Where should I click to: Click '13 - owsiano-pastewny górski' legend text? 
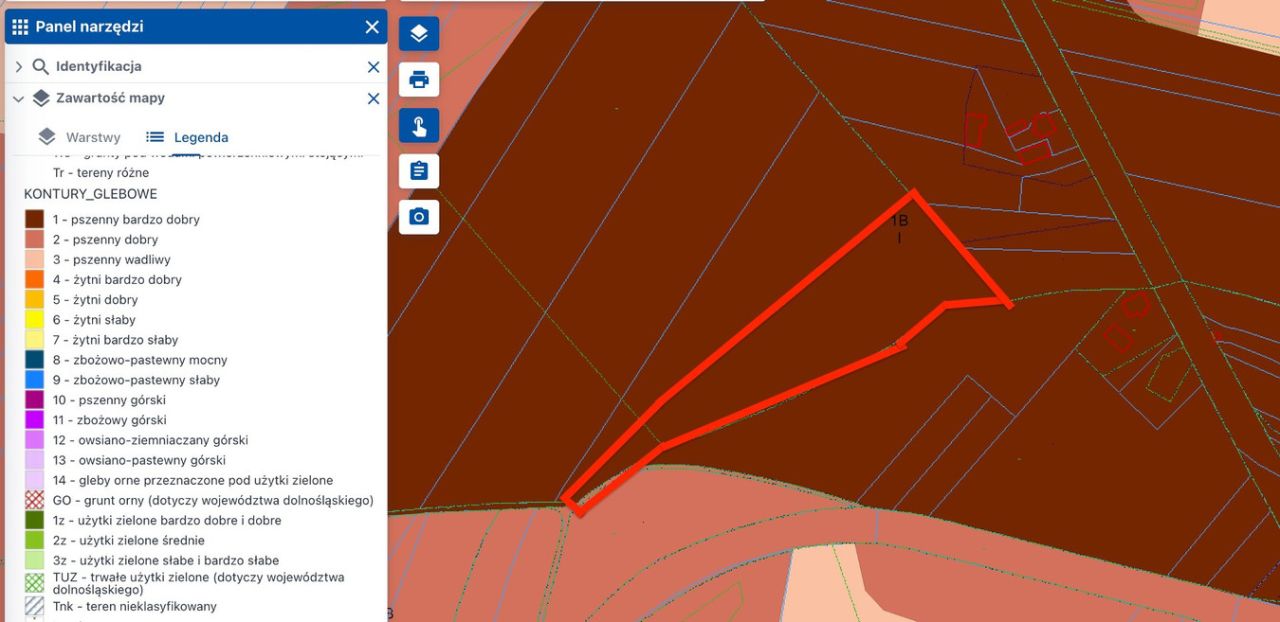(139, 460)
